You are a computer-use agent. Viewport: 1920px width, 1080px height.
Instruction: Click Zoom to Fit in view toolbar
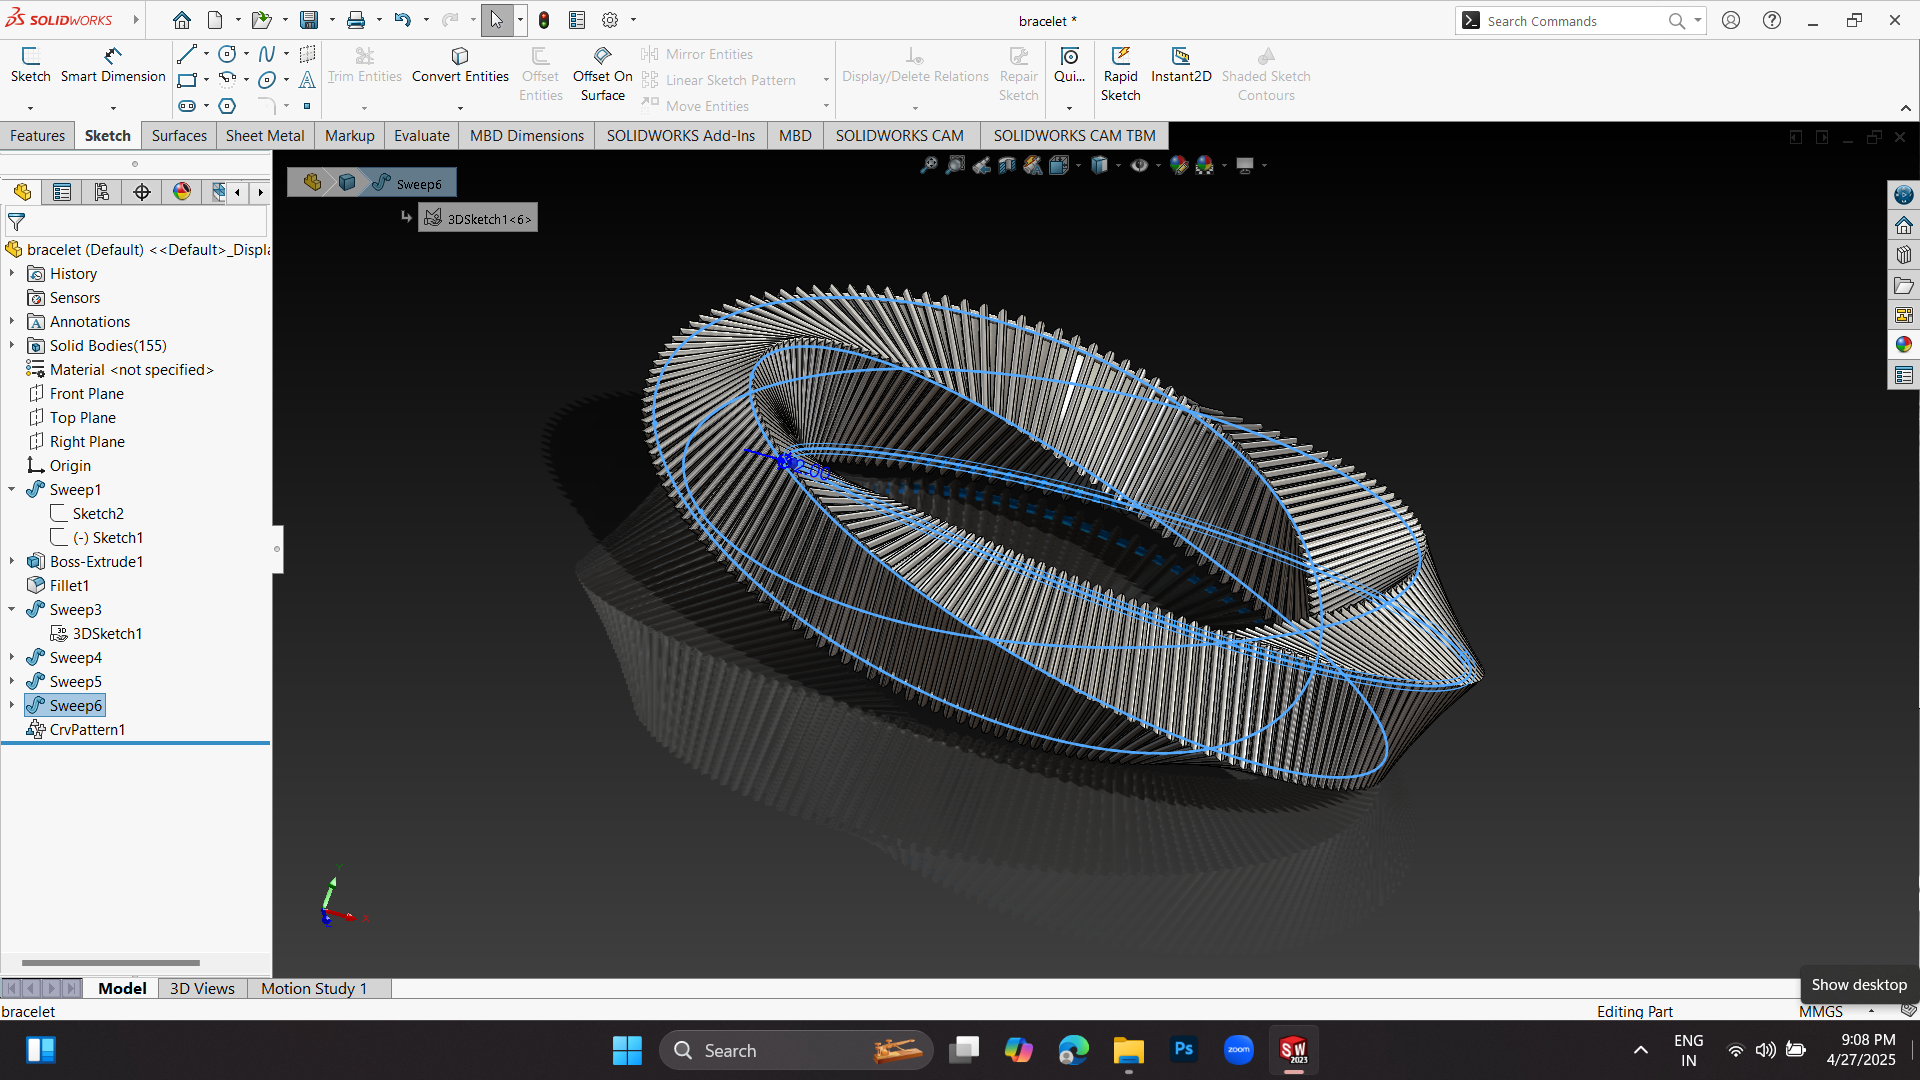(929, 165)
